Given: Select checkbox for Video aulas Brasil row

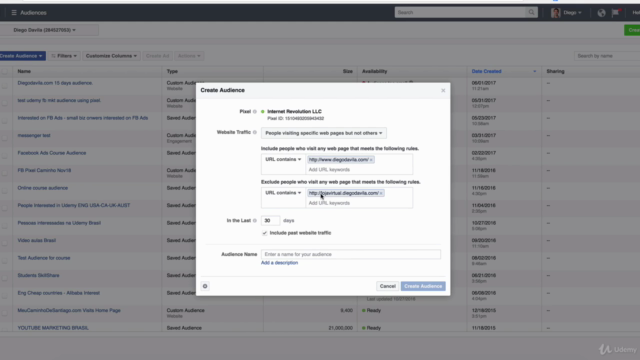Looking at the screenshot, I should (x=4, y=243).
